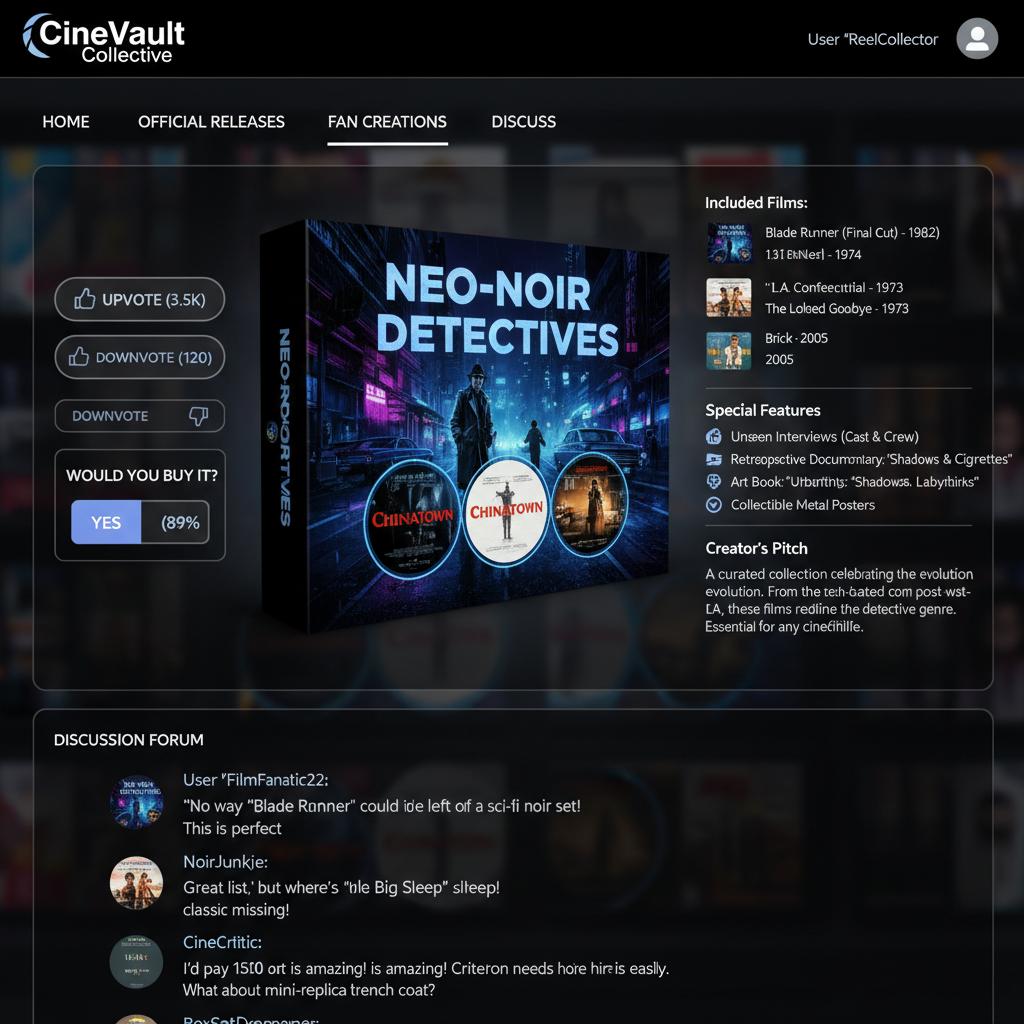Go to the Home tab

(x=66, y=122)
